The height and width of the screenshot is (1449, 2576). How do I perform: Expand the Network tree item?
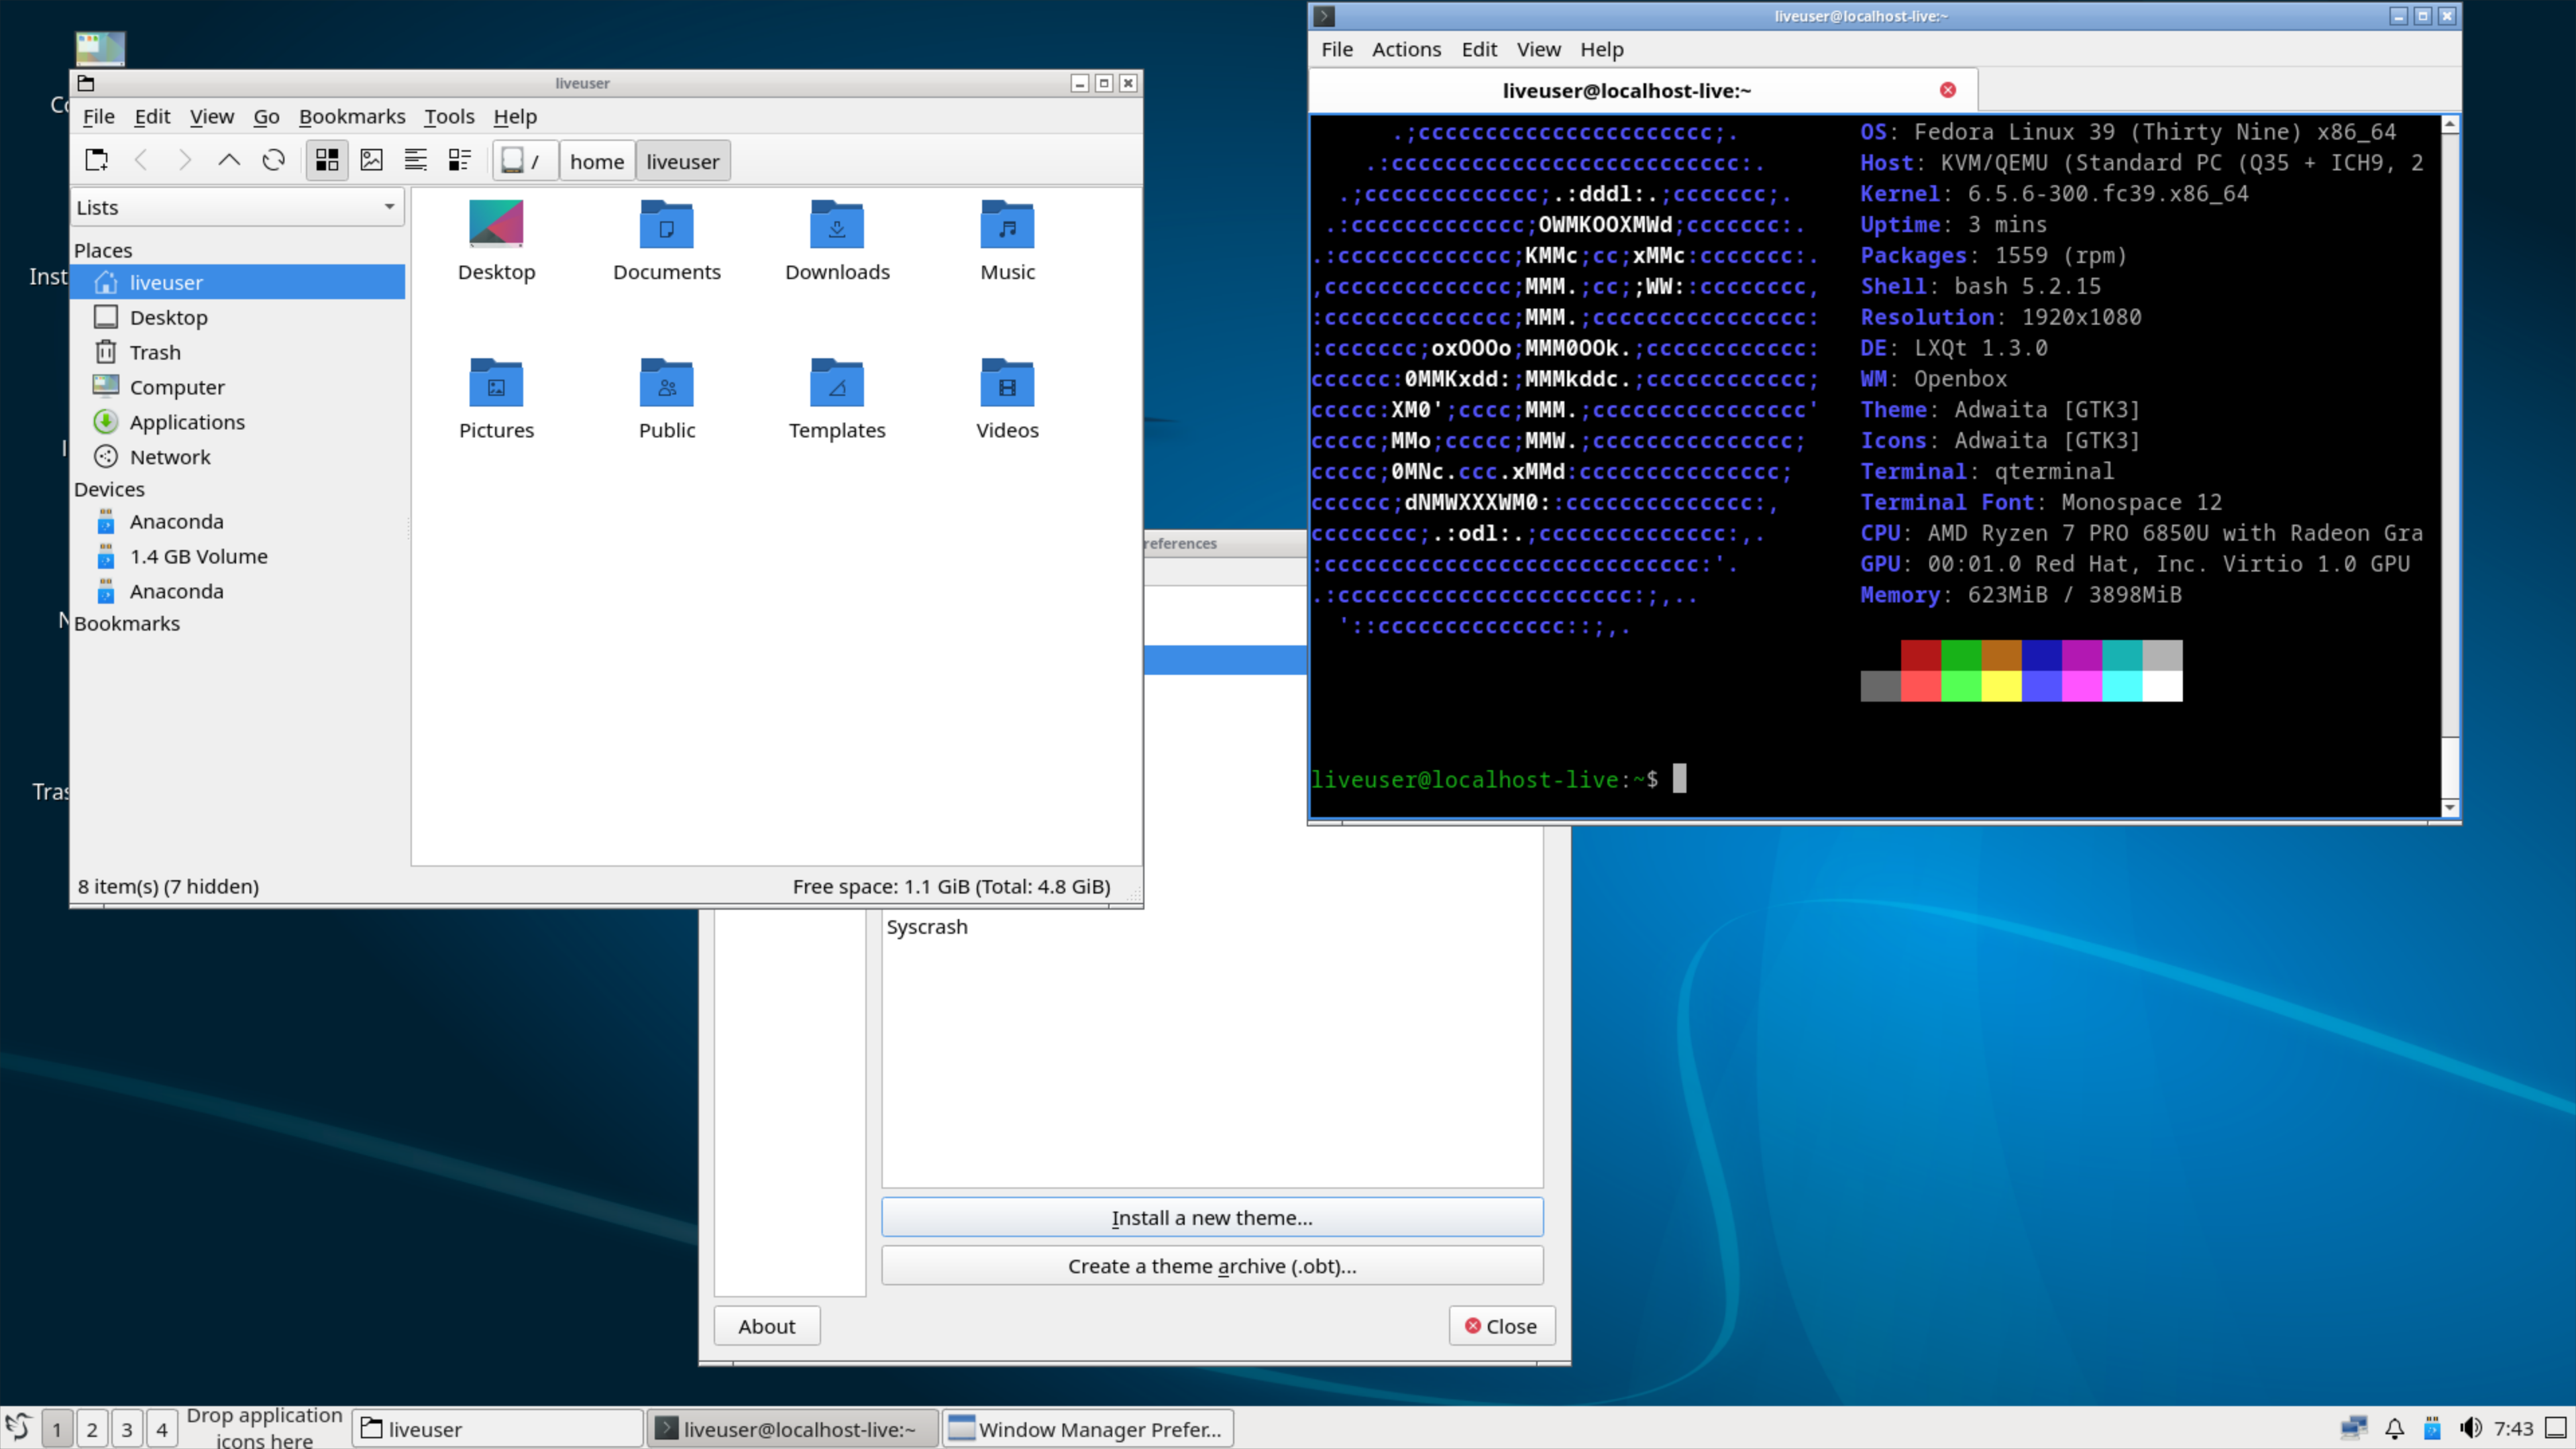pos(168,455)
